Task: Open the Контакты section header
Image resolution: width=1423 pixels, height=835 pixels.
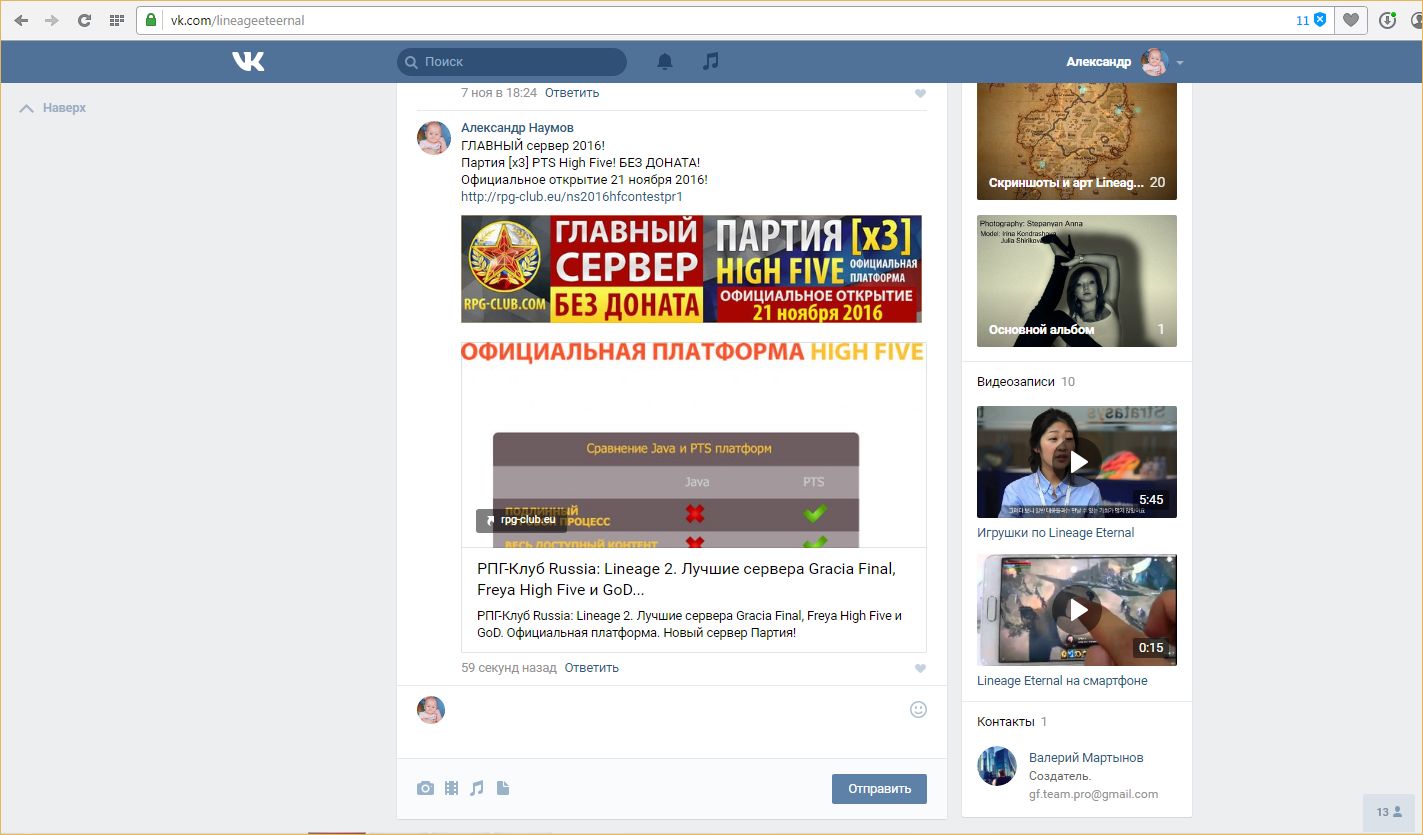Action: click(x=1012, y=722)
